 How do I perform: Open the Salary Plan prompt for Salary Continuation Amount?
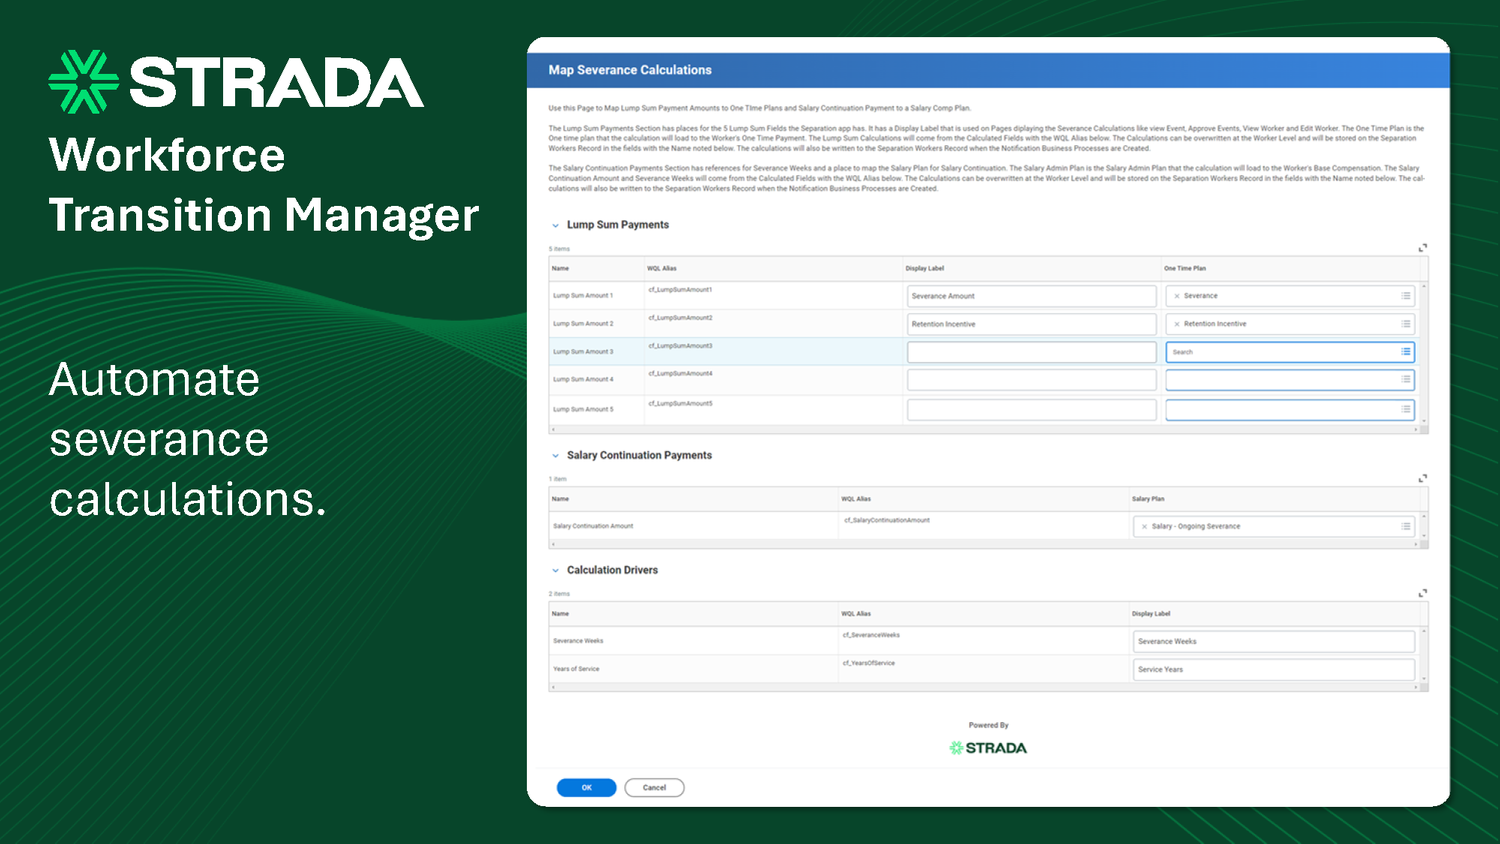1404,526
